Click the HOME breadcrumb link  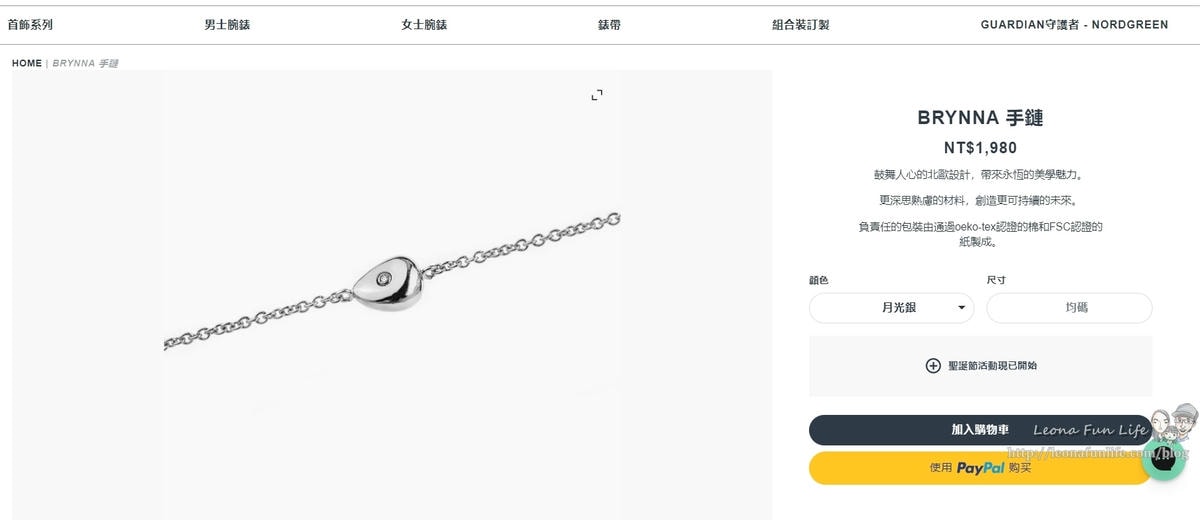click(27, 63)
